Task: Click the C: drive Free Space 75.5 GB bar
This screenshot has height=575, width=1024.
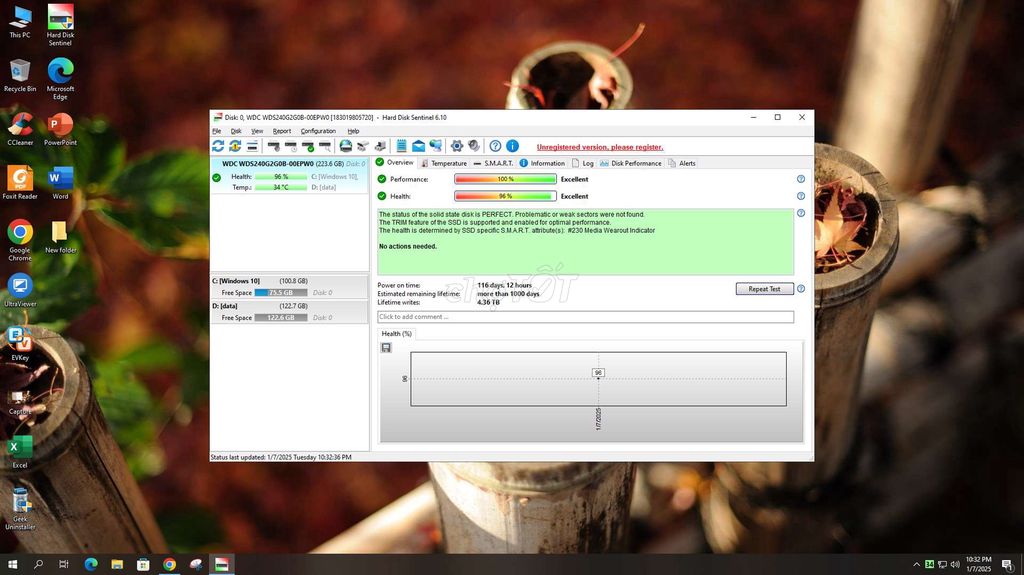Action: click(x=280, y=293)
